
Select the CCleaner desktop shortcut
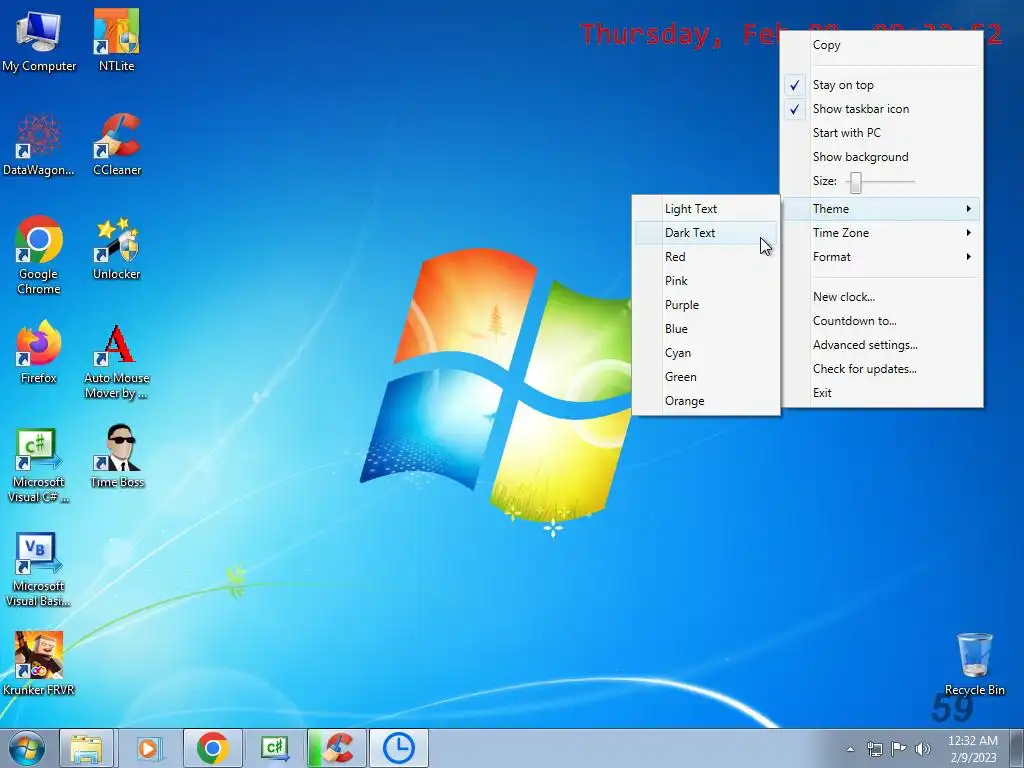(x=117, y=145)
